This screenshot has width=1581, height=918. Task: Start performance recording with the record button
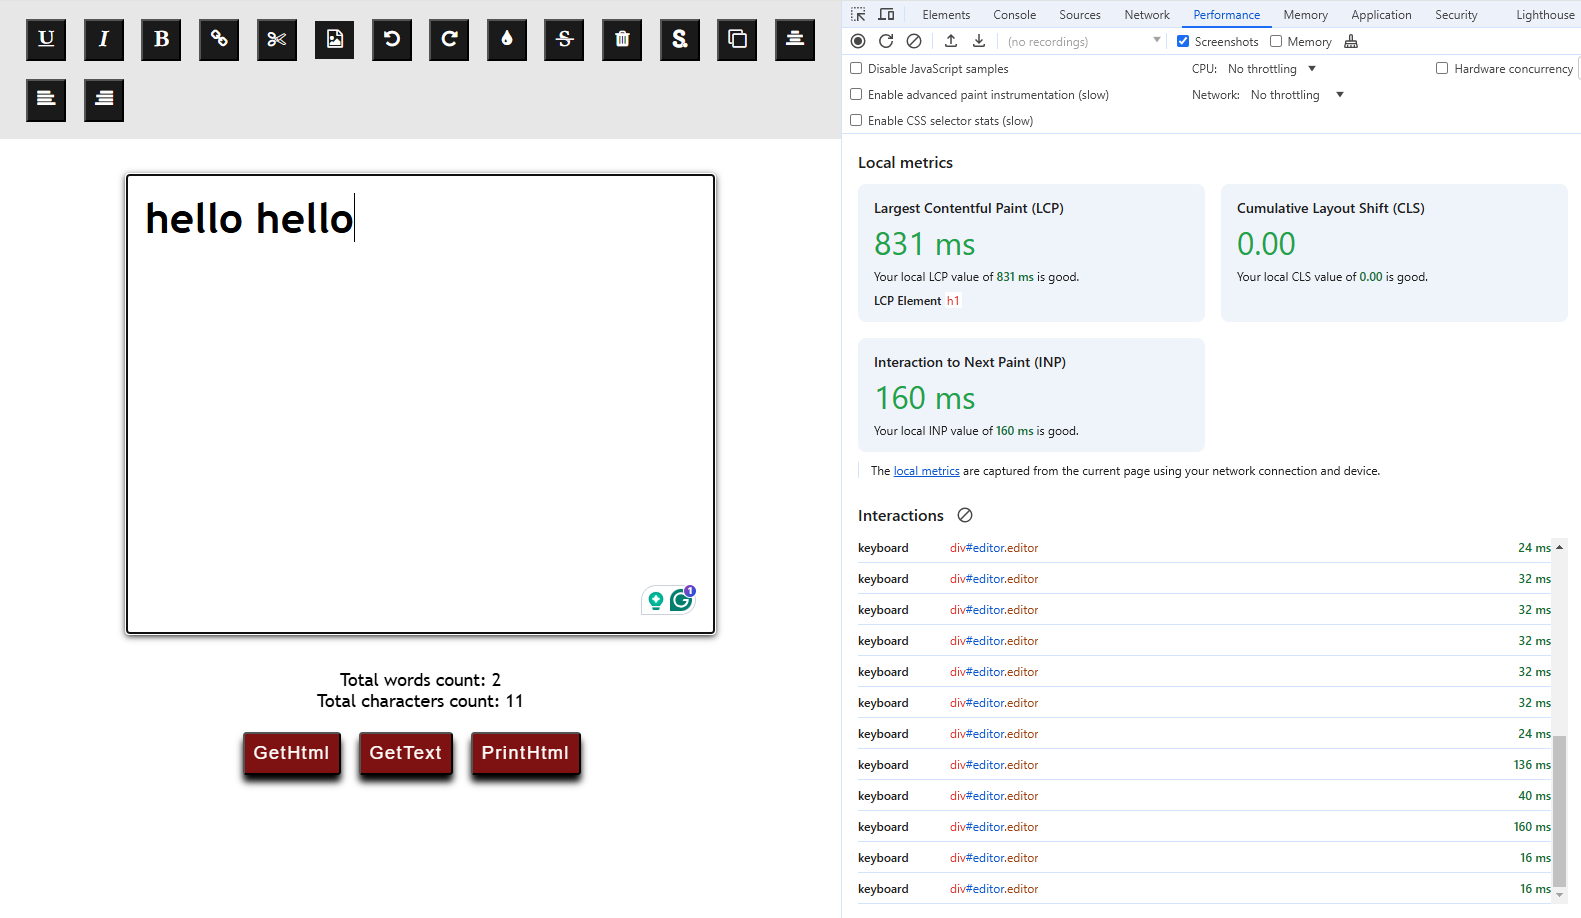pyautogui.click(x=858, y=41)
